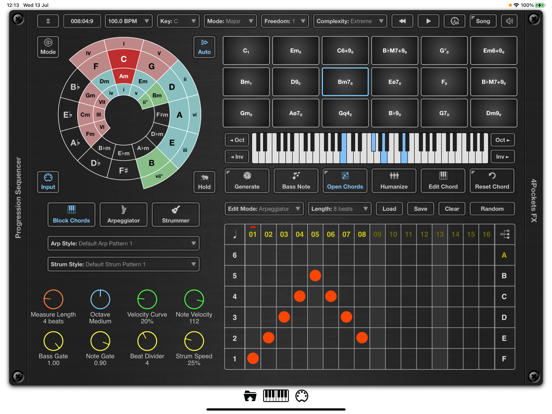Open the Key dropdown
Image resolution: width=552 pixels, height=414 pixels.
pos(178,21)
